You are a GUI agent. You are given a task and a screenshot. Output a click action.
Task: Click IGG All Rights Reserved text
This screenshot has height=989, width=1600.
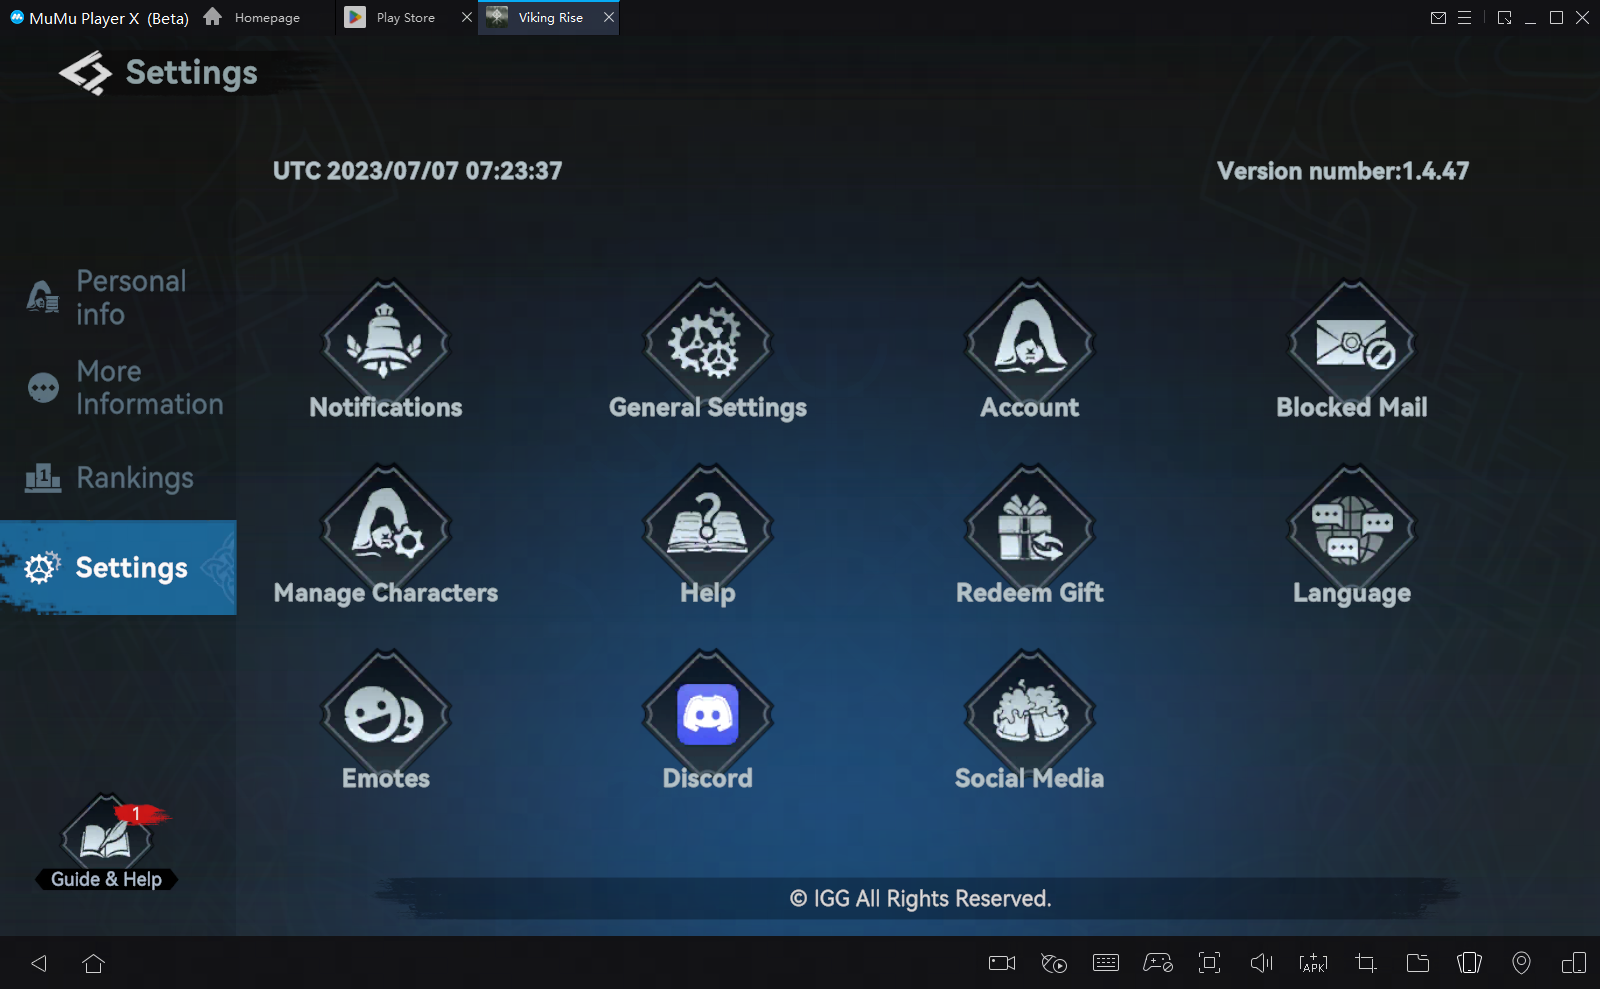pyautogui.click(x=920, y=899)
